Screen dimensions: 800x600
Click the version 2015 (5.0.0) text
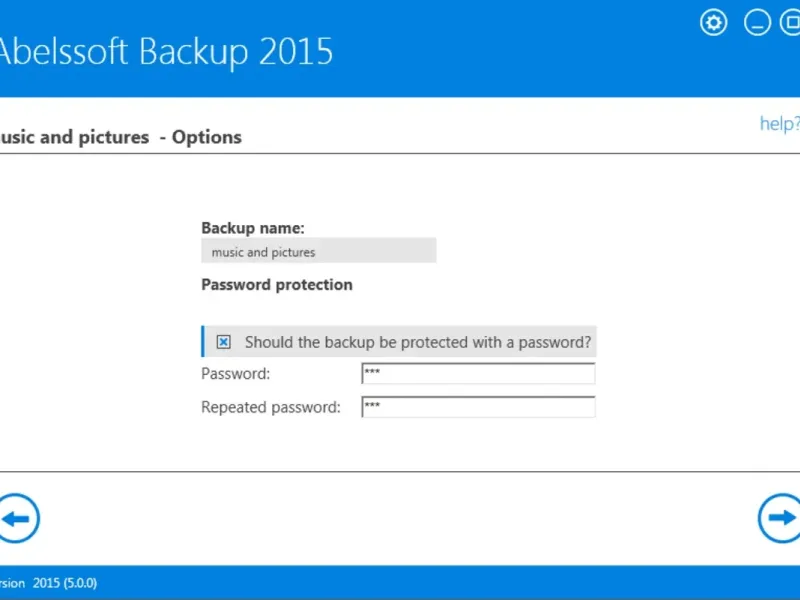(x=48, y=583)
